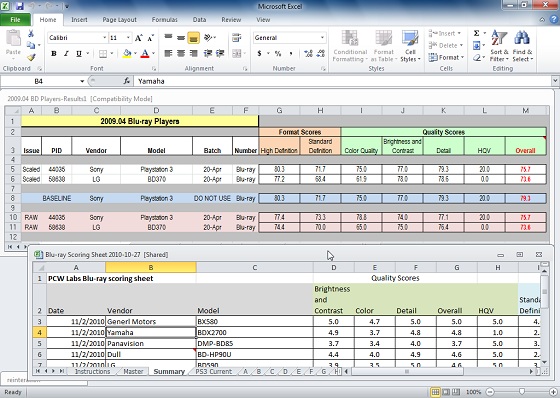Expand the formula bar chevron
This screenshot has height=398, width=560.
click(555, 81)
